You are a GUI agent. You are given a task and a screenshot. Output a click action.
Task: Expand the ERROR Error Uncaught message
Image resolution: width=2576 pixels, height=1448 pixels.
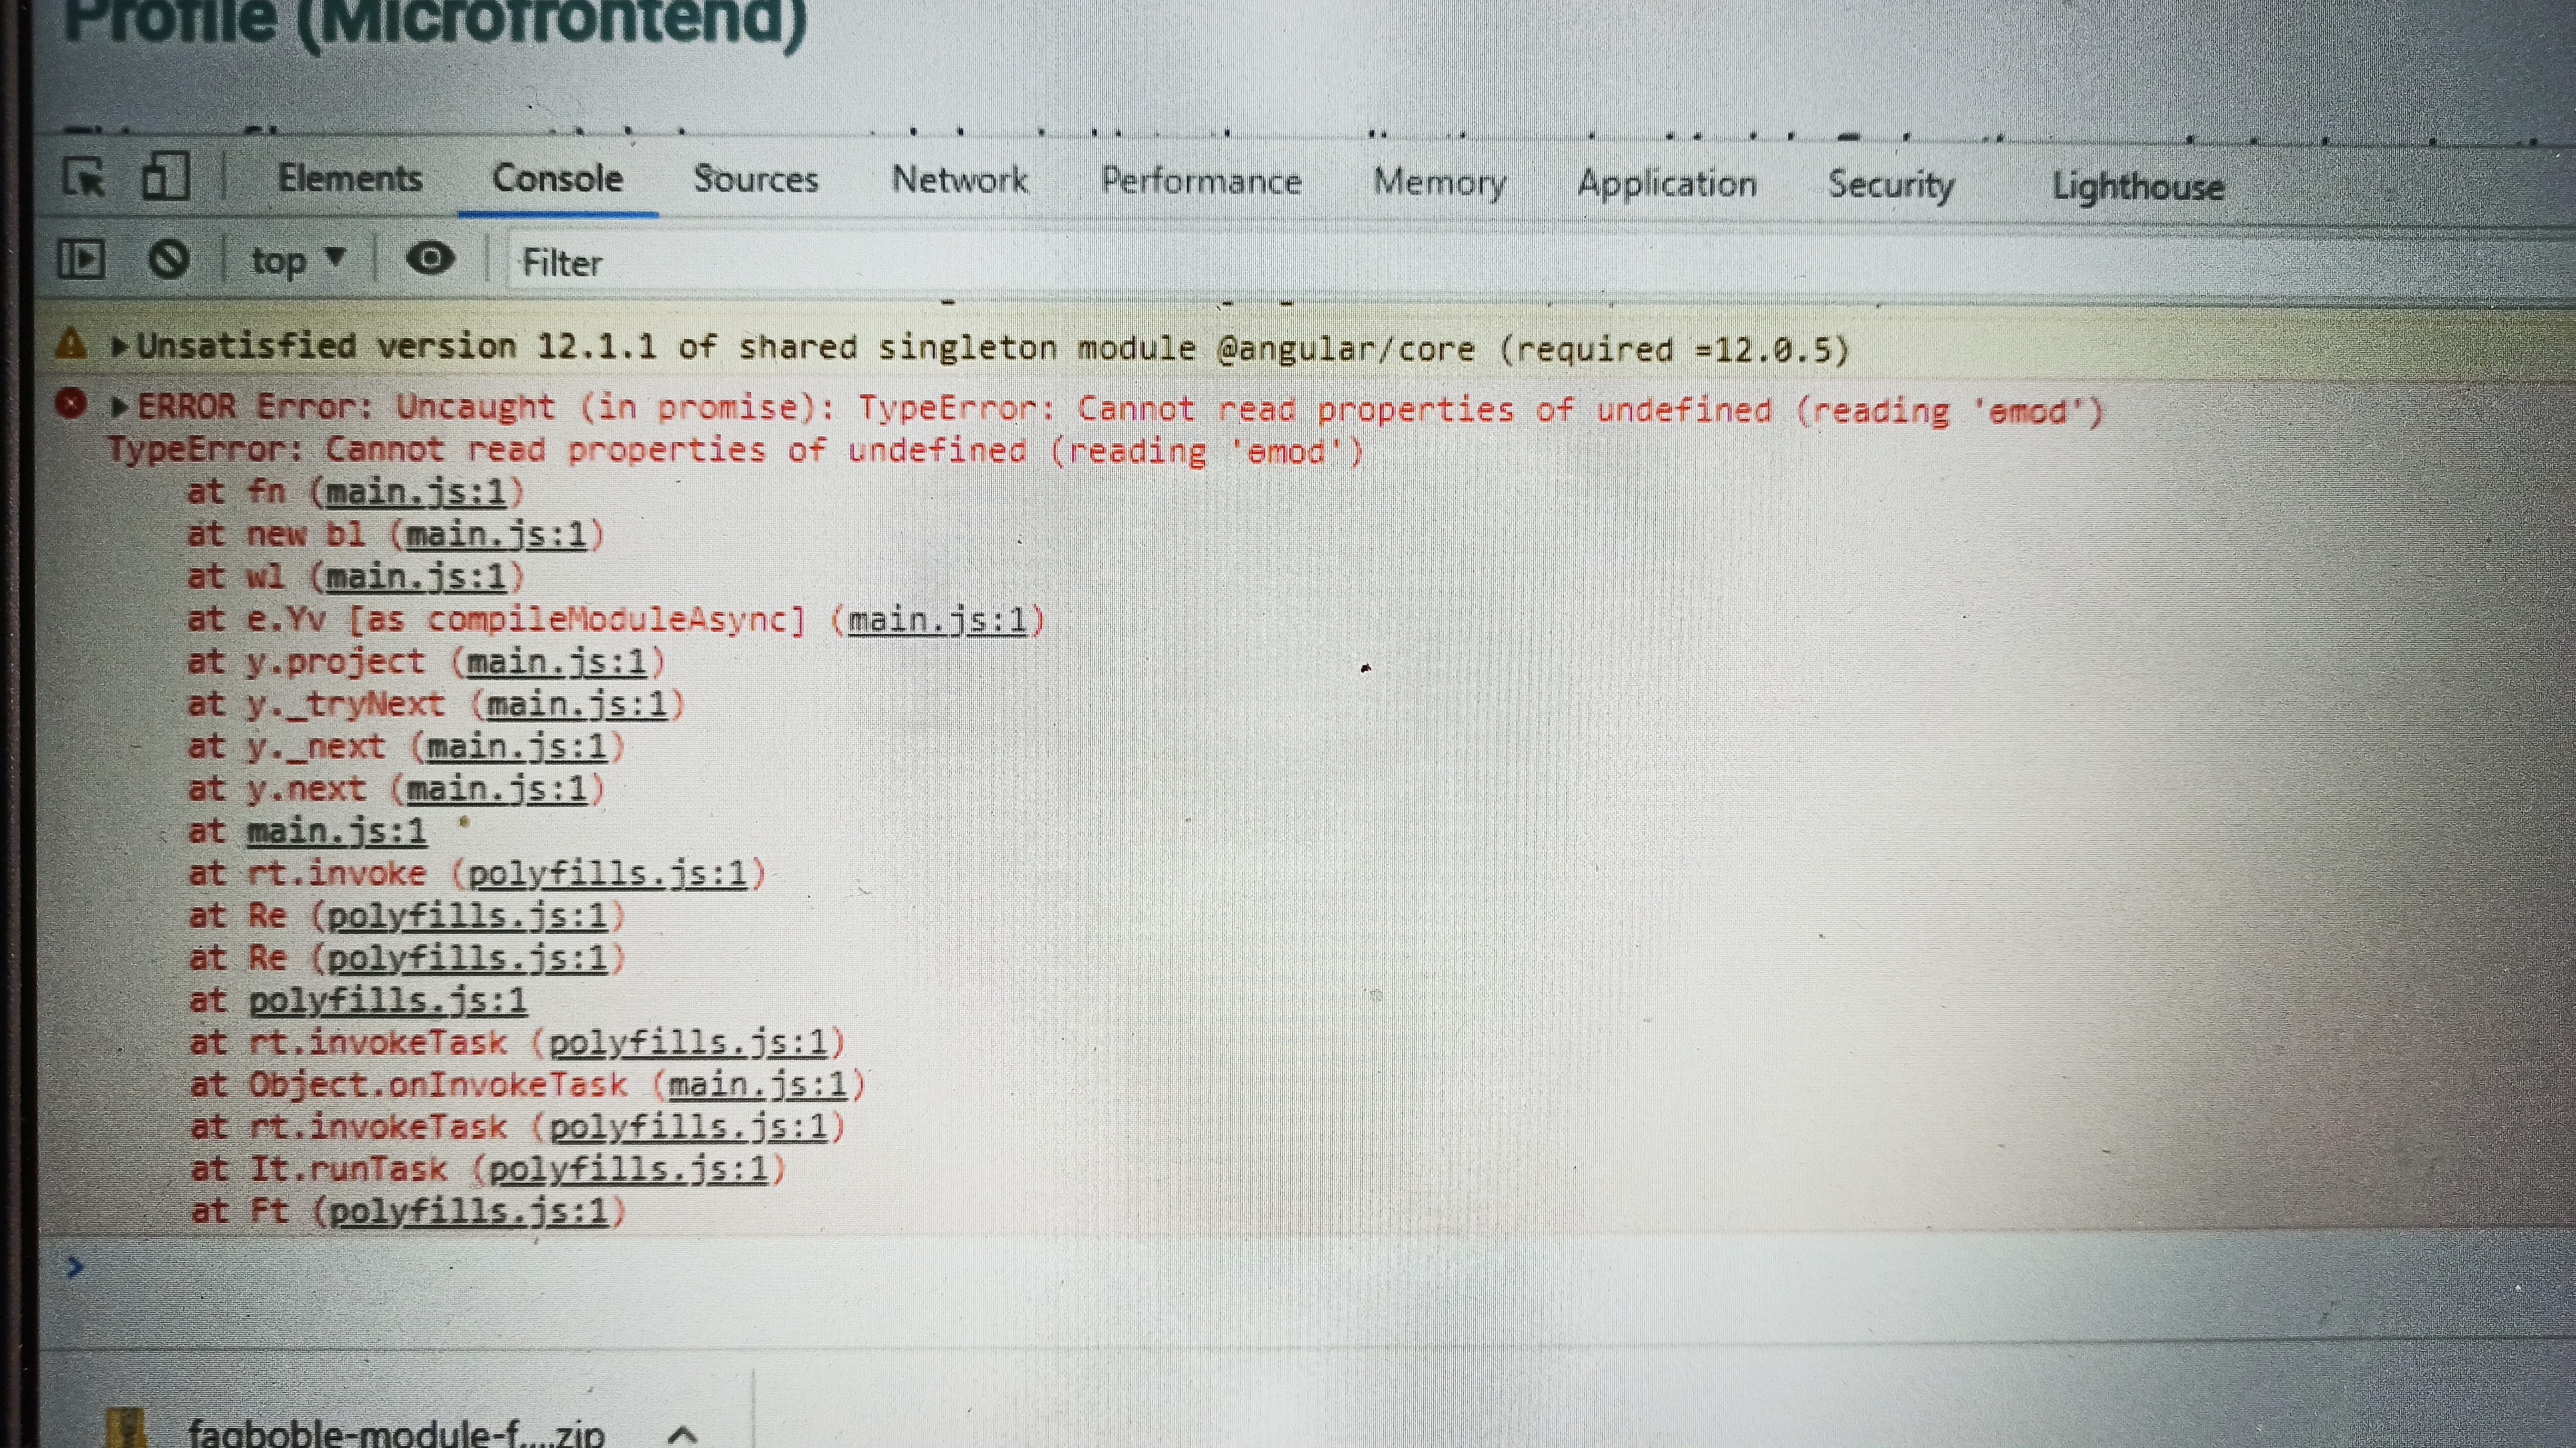[120, 407]
